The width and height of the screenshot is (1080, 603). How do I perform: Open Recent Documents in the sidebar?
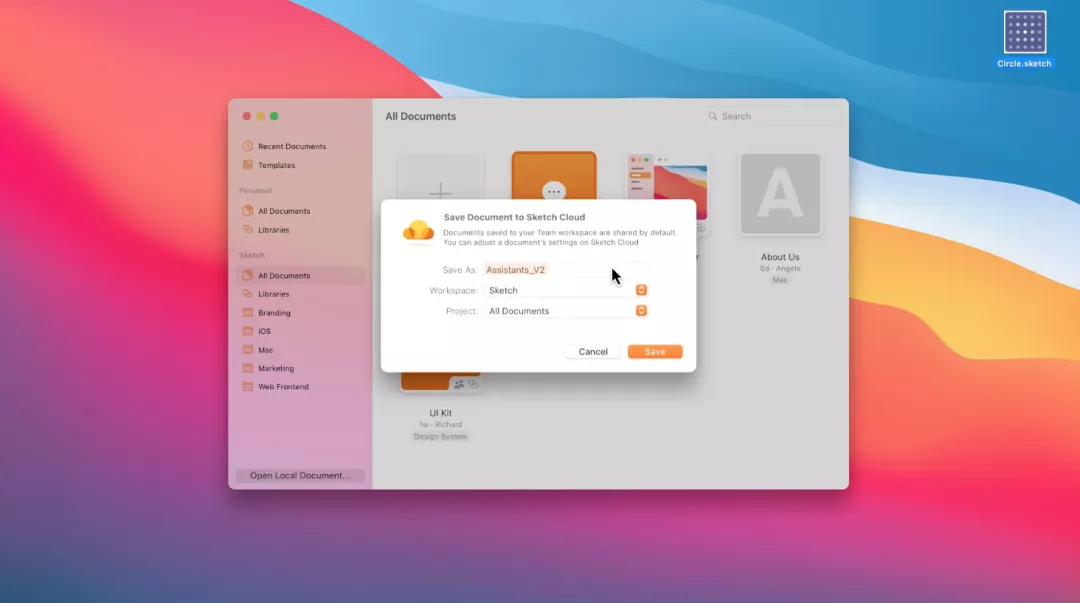point(291,147)
